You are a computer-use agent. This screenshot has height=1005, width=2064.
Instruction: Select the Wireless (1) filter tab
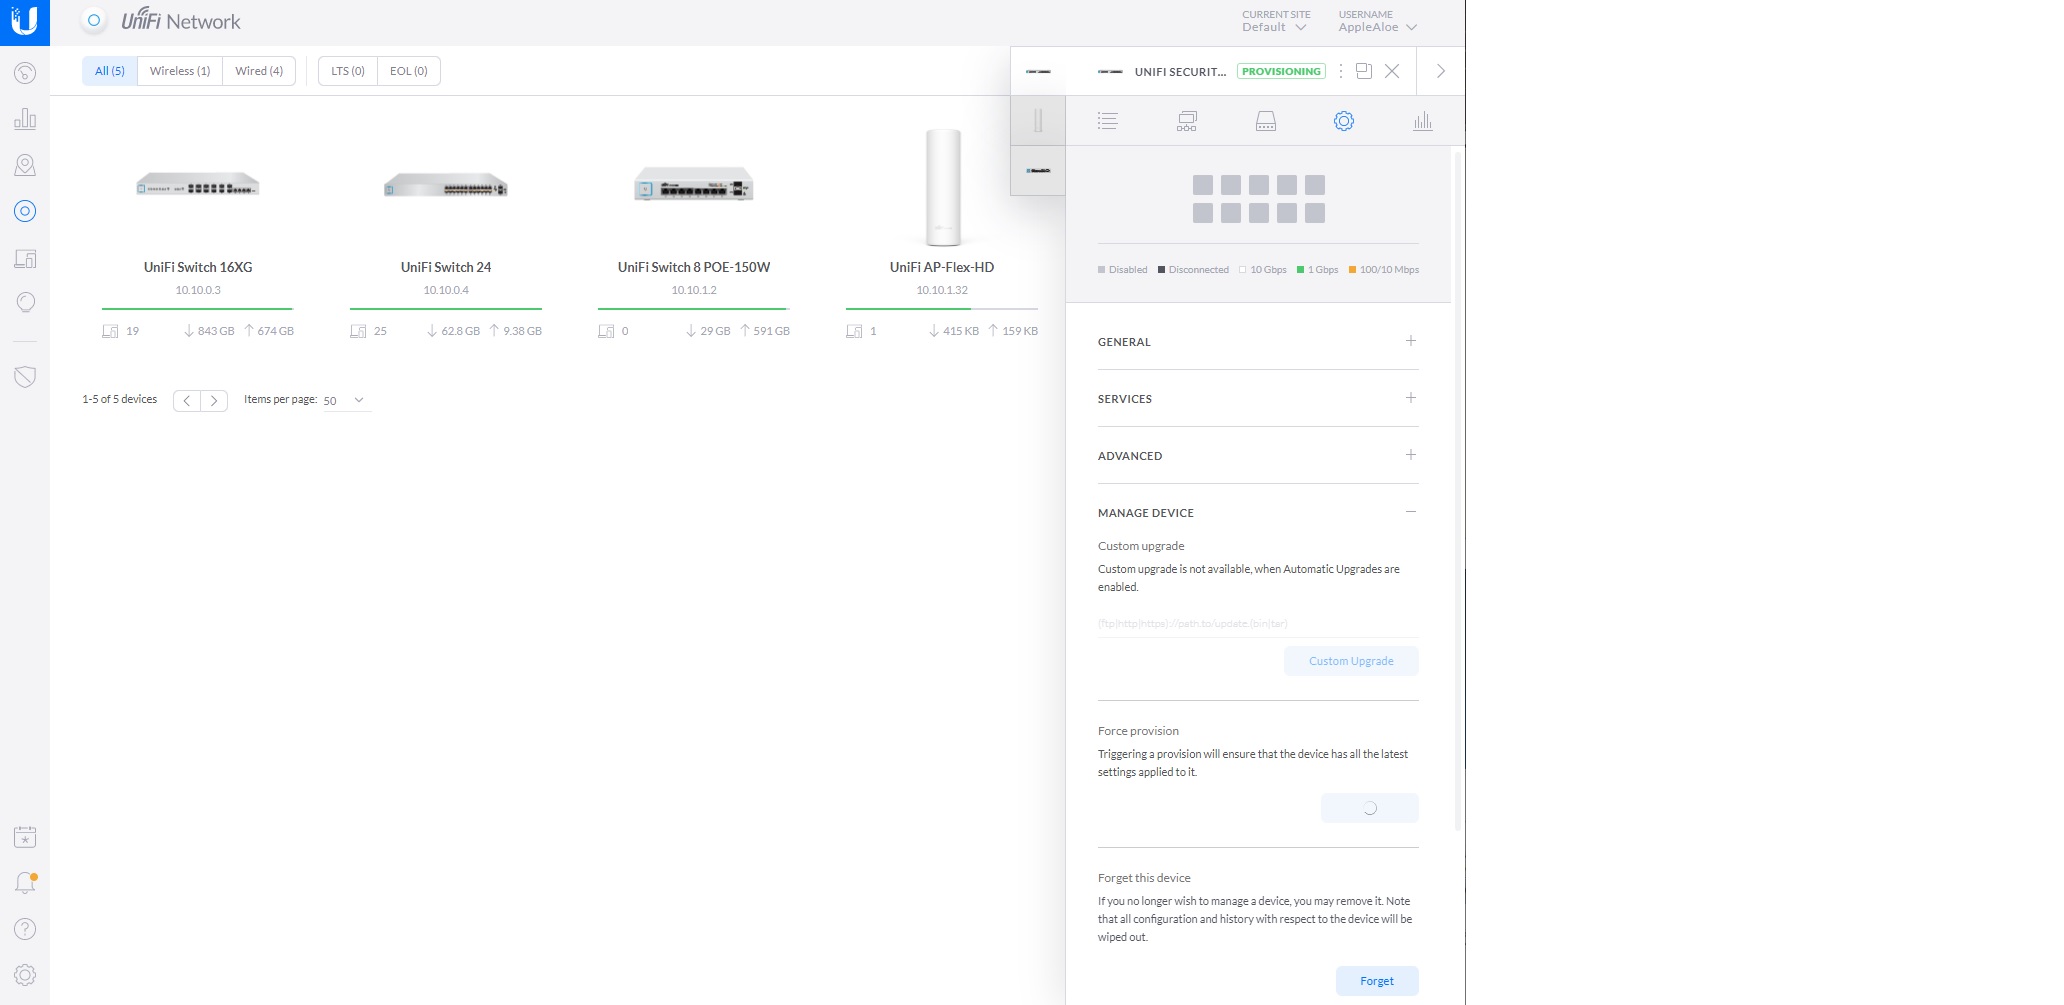coord(180,71)
